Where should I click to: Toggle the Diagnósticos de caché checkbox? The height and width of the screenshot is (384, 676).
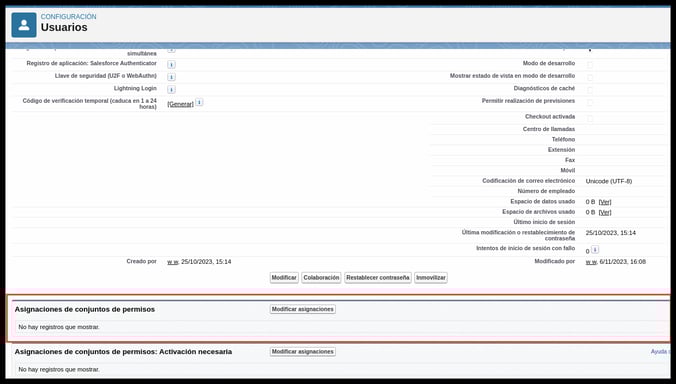(x=590, y=90)
